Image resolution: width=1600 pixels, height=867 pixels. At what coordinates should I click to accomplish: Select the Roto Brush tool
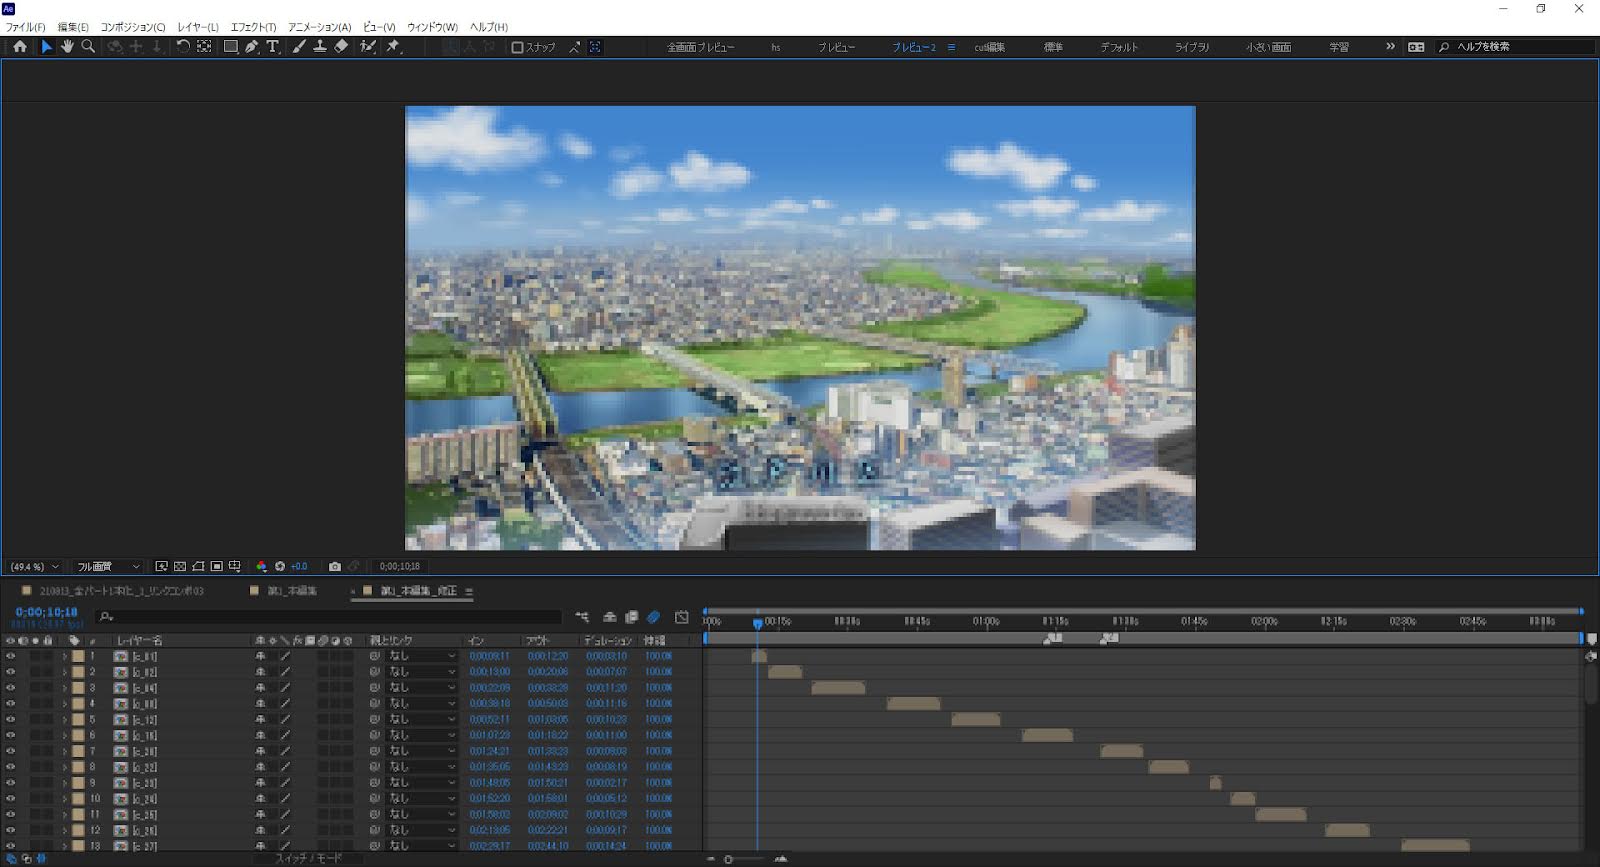(368, 46)
